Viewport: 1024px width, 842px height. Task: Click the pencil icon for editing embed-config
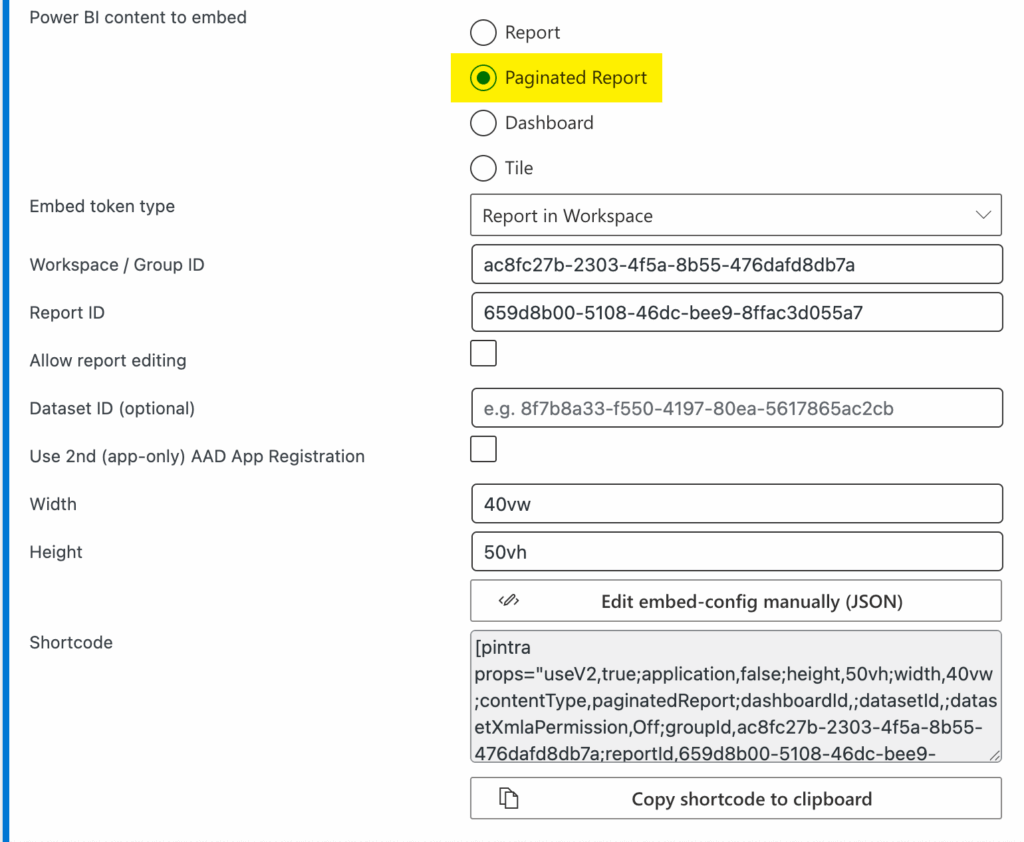[509, 601]
